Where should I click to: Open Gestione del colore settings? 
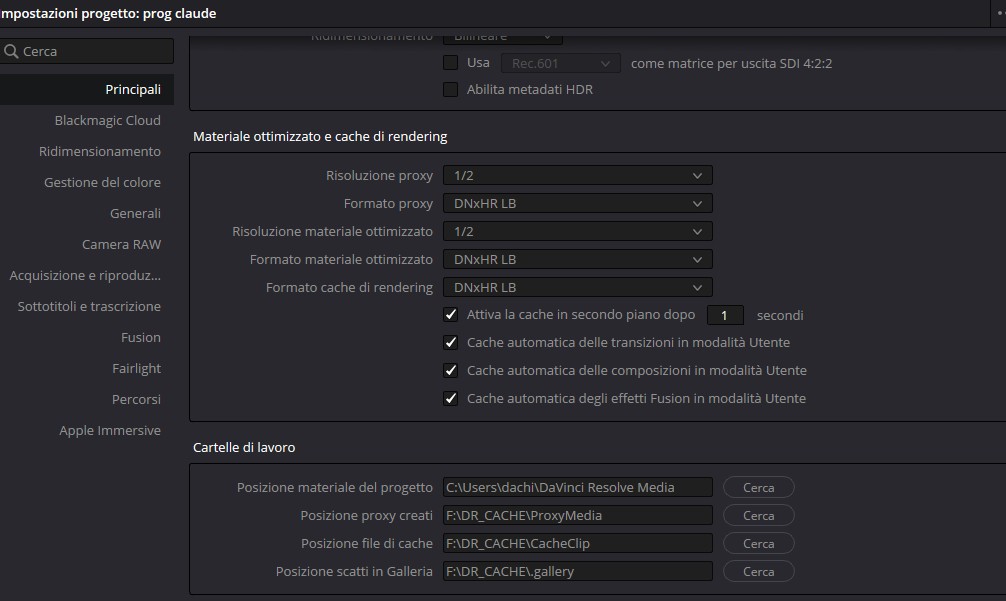point(102,182)
